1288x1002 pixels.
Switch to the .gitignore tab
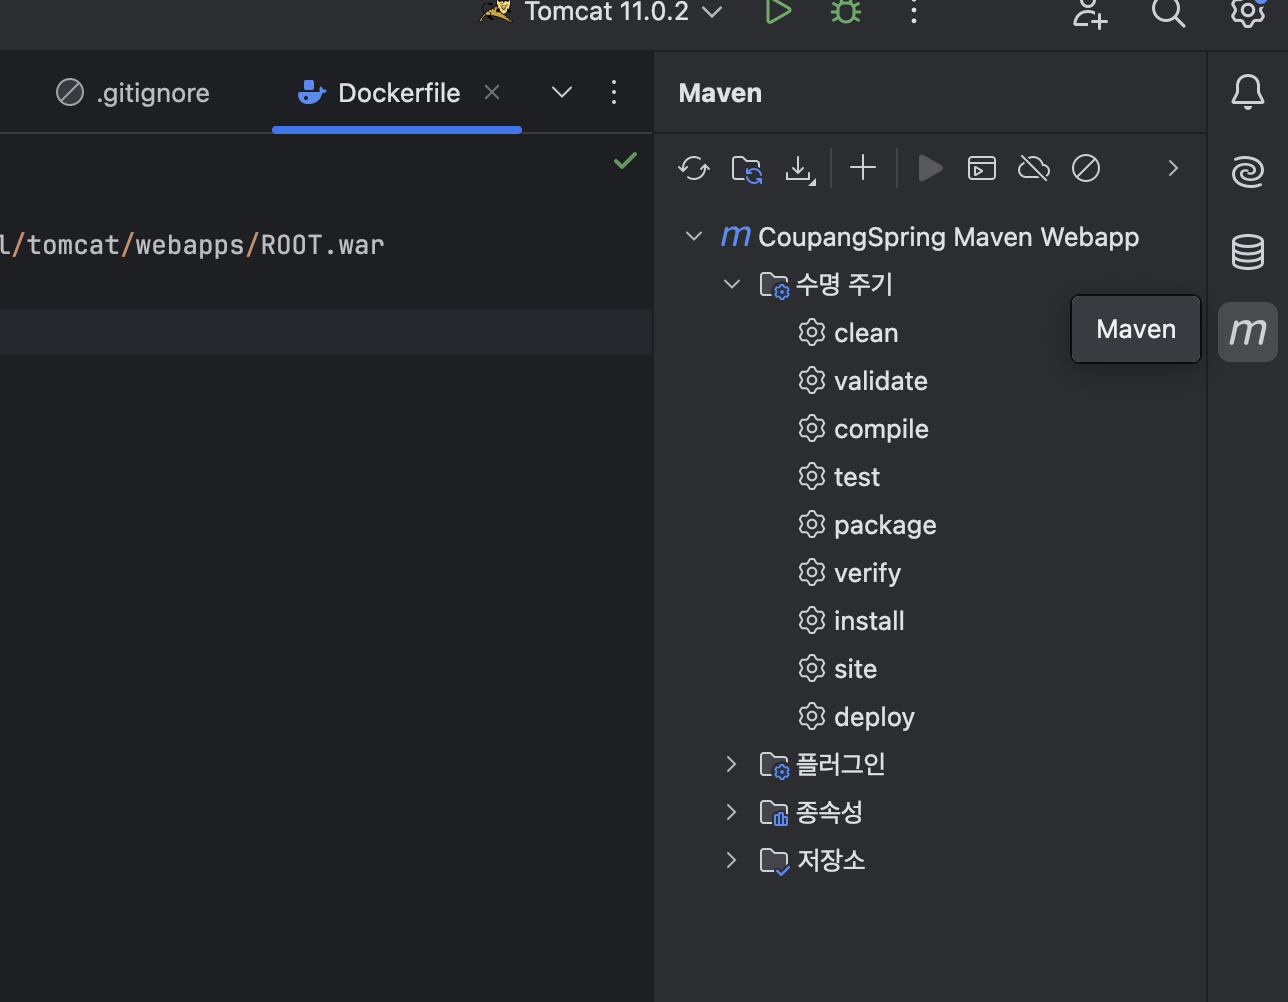pos(152,92)
